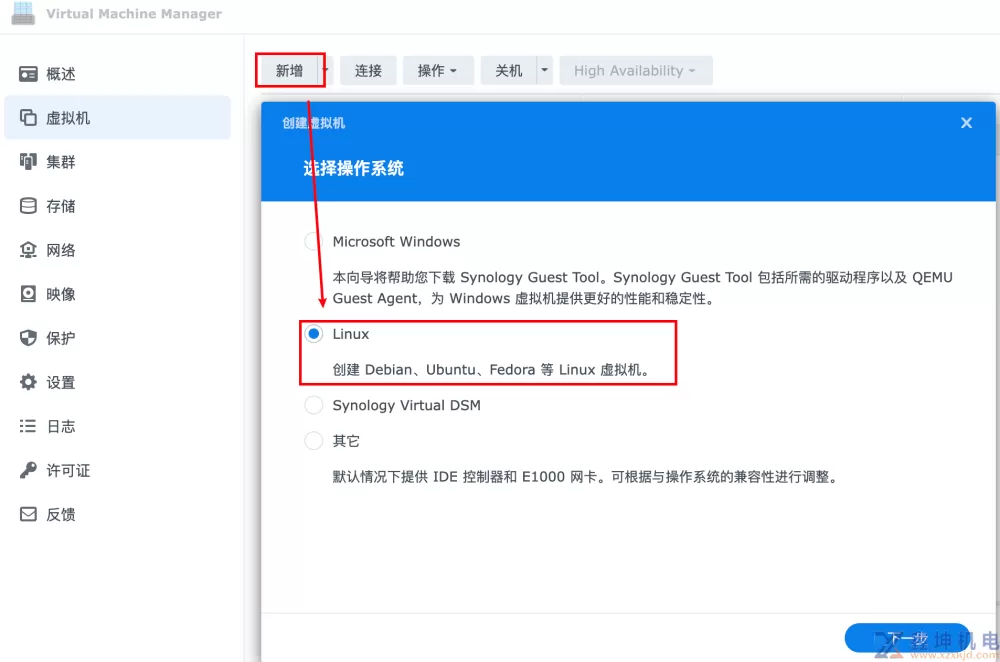This screenshot has width=1000, height=662.
Task: Click the 关机 button
Action: tap(508, 70)
